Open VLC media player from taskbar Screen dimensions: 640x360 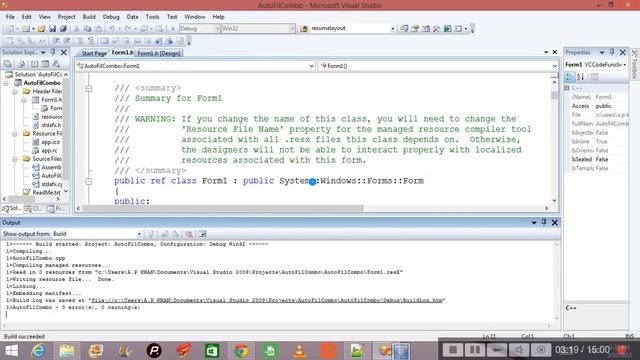[299, 351]
